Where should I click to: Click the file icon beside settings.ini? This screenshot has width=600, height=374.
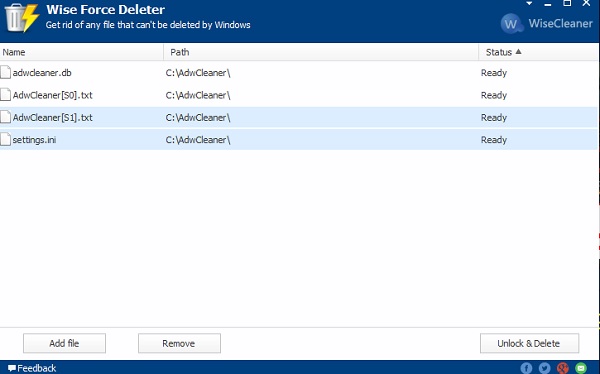coord(5,139)
